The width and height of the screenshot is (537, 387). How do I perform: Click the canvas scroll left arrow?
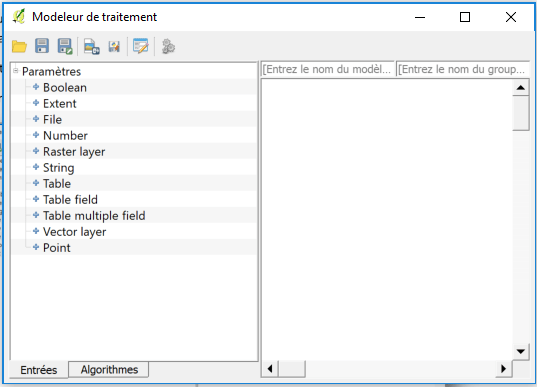pyautogui.click(x=270, y=369)
